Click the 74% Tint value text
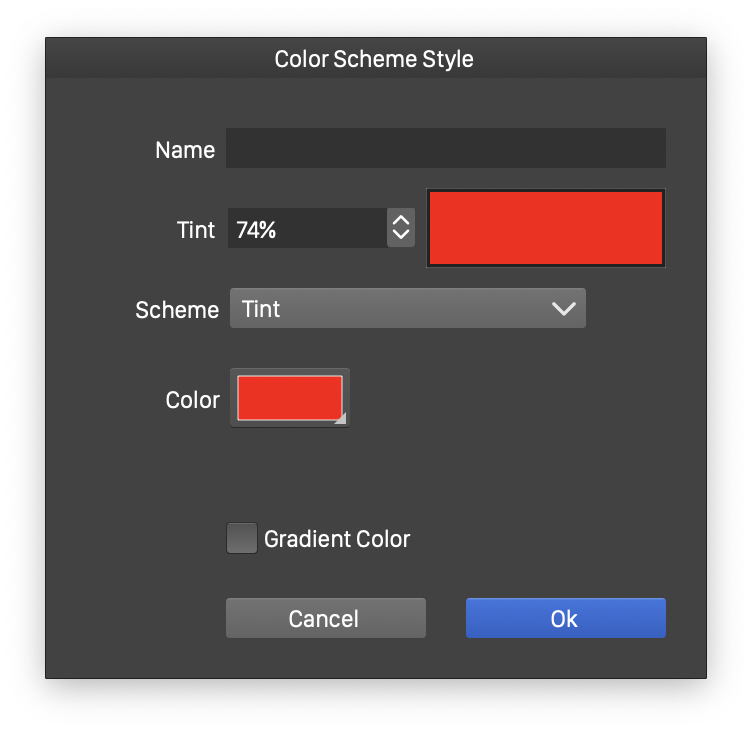This screenshot has width=752, height=732. 256,230
